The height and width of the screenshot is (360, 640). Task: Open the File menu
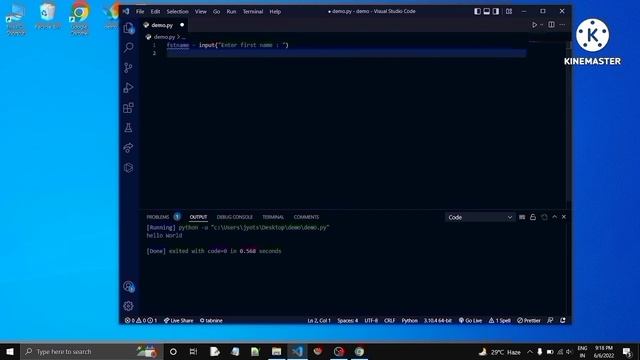pos(140,11)
